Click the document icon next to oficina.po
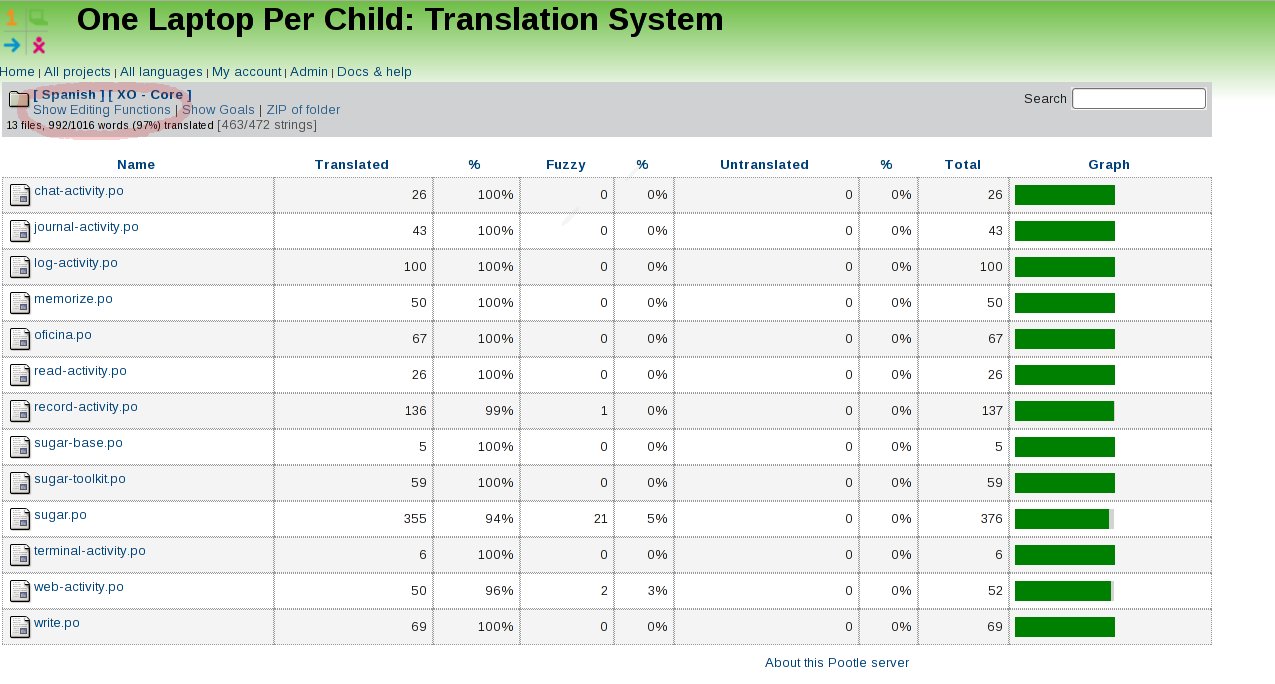This screenshot has height=684, width=1275. (x=20, y=339)
